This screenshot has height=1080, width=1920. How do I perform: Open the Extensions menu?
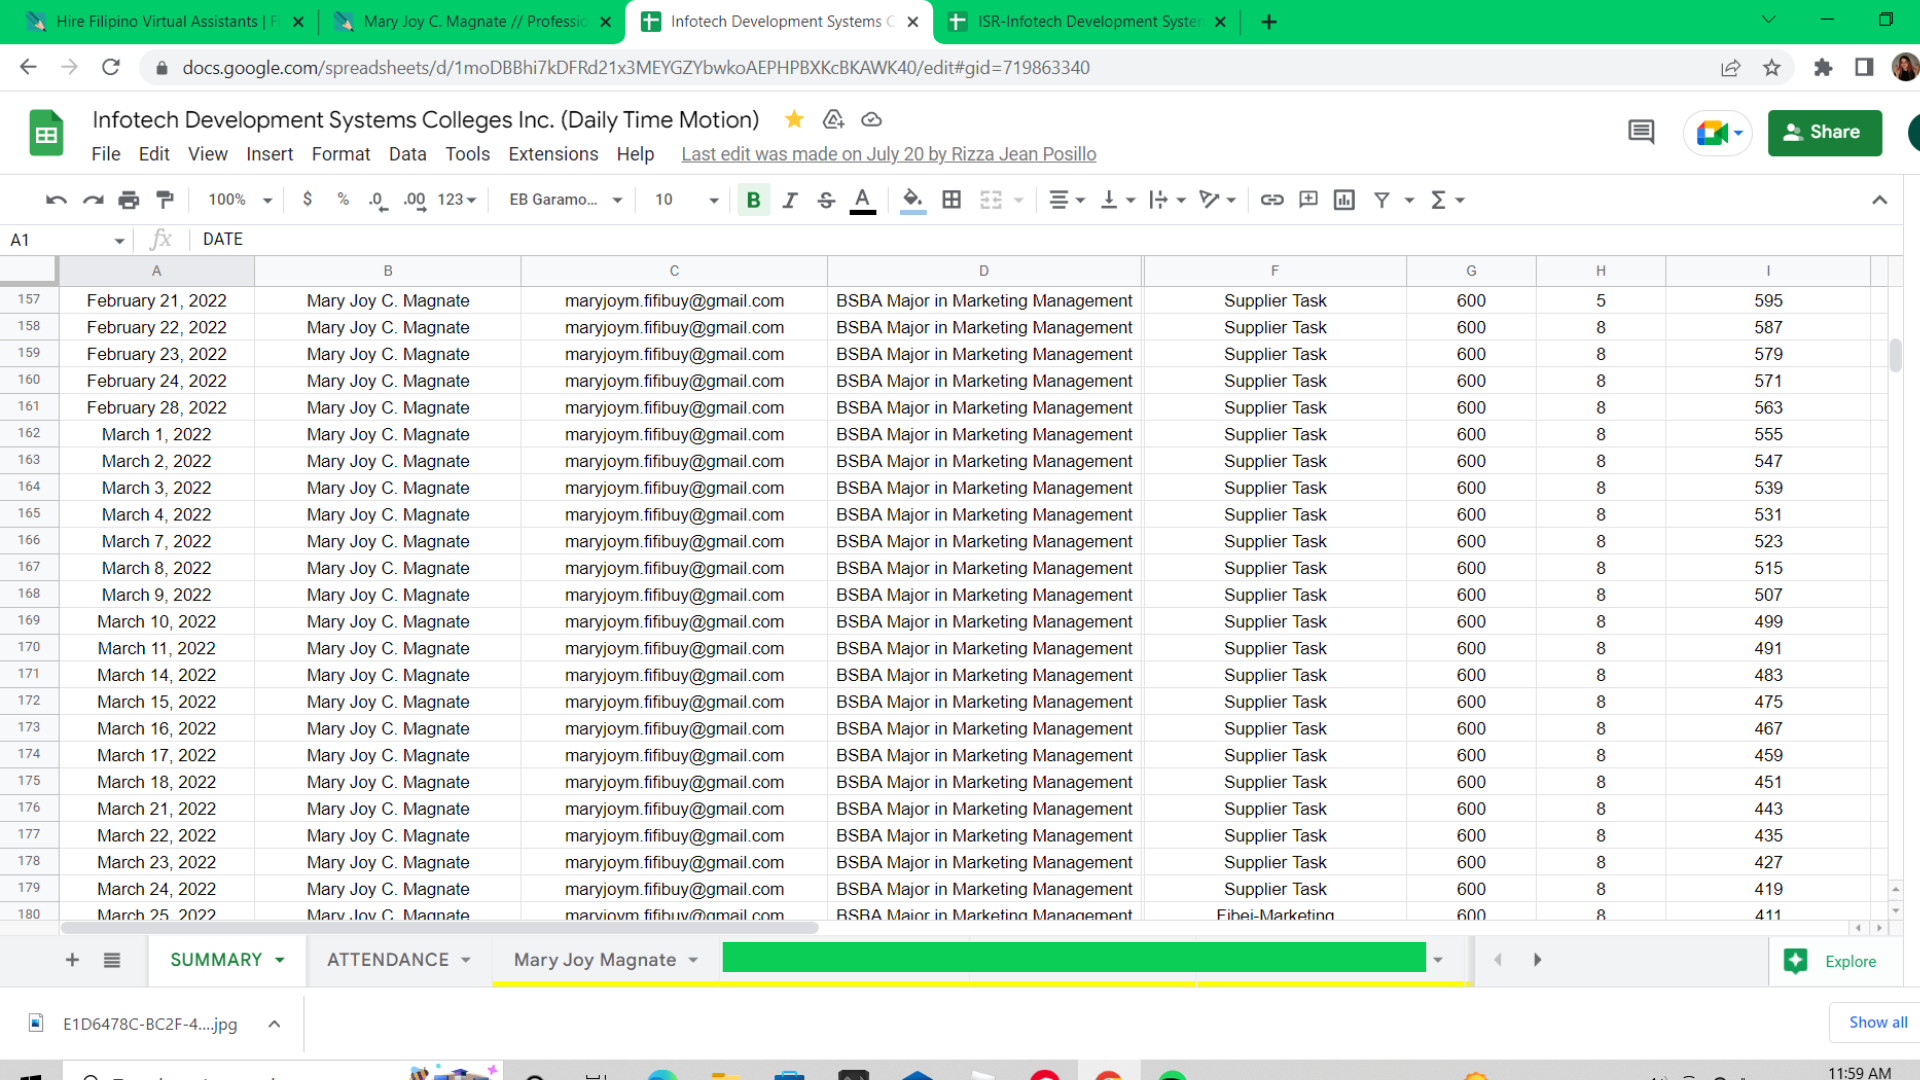[x=552, y=154]
